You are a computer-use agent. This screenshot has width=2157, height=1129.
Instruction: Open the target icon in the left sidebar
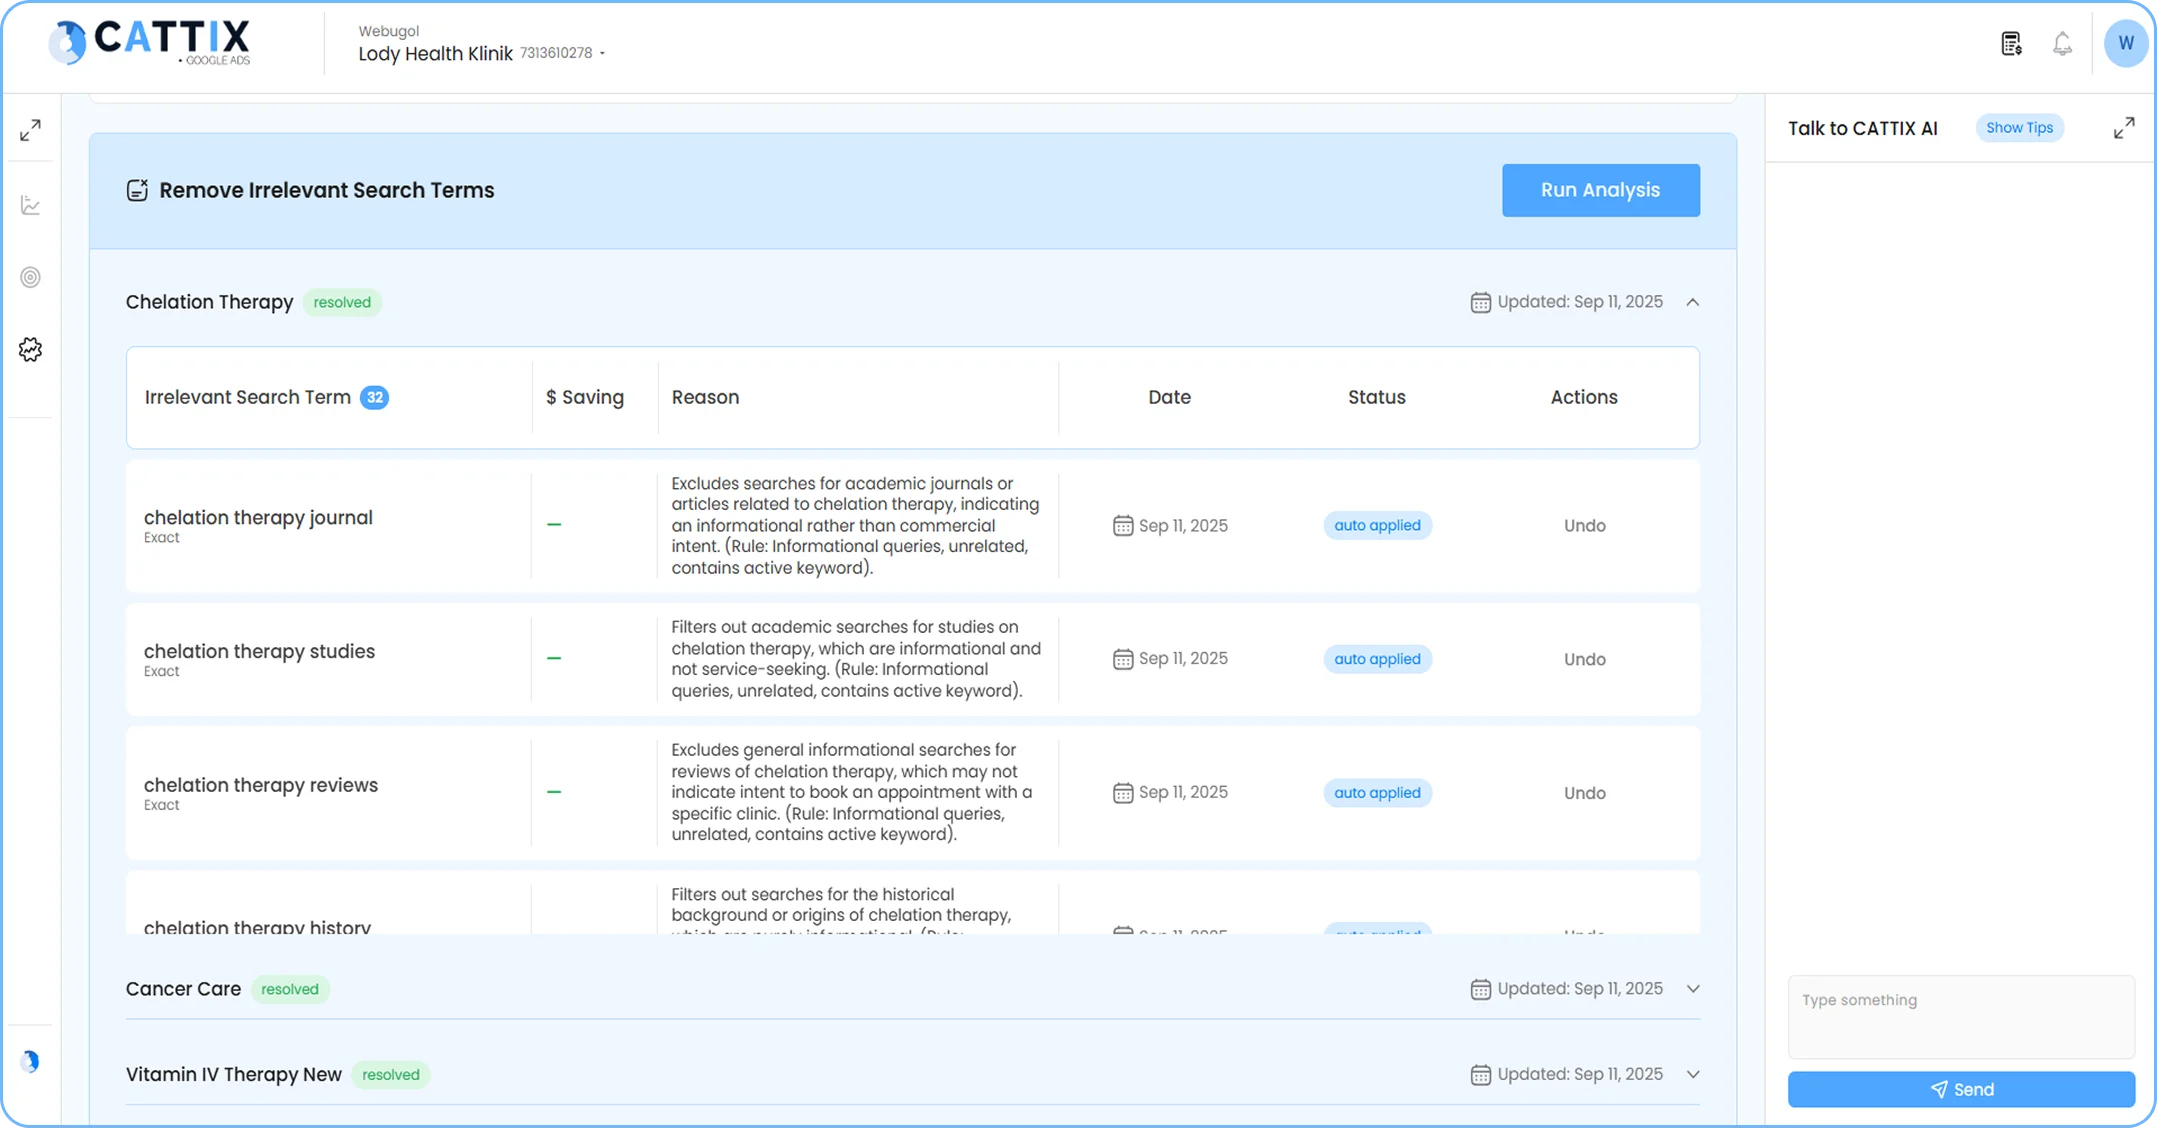coord(30,277)
